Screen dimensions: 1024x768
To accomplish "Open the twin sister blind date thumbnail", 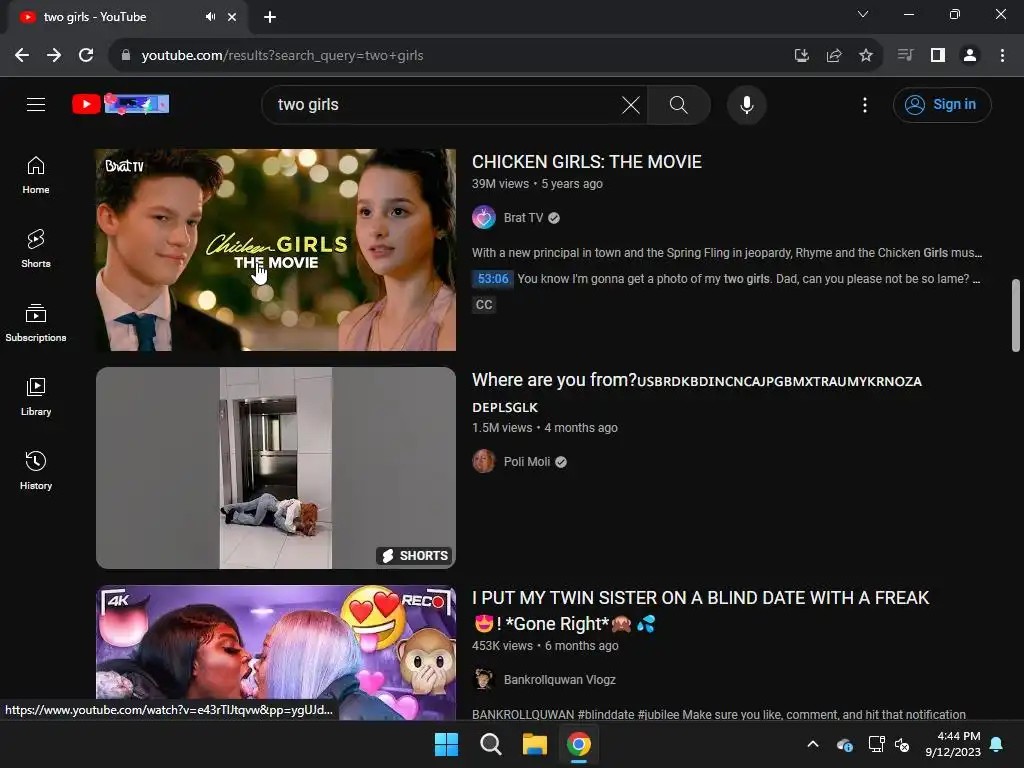I will pyautogui.click(x=276, y=652).
